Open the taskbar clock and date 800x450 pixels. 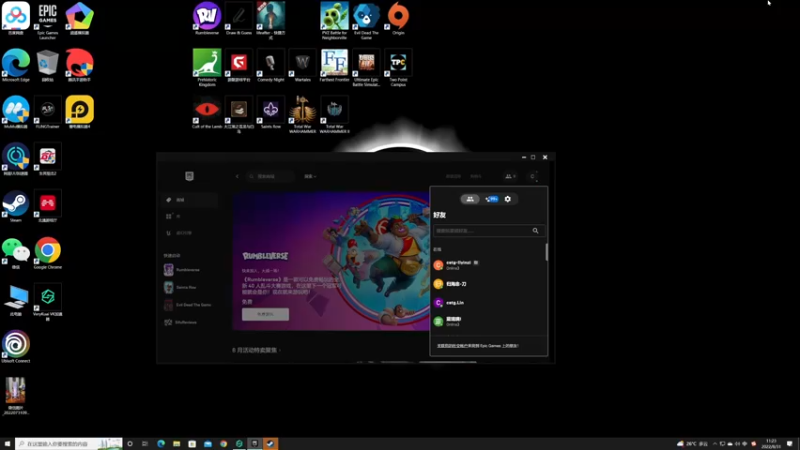(x=770, y=444)
